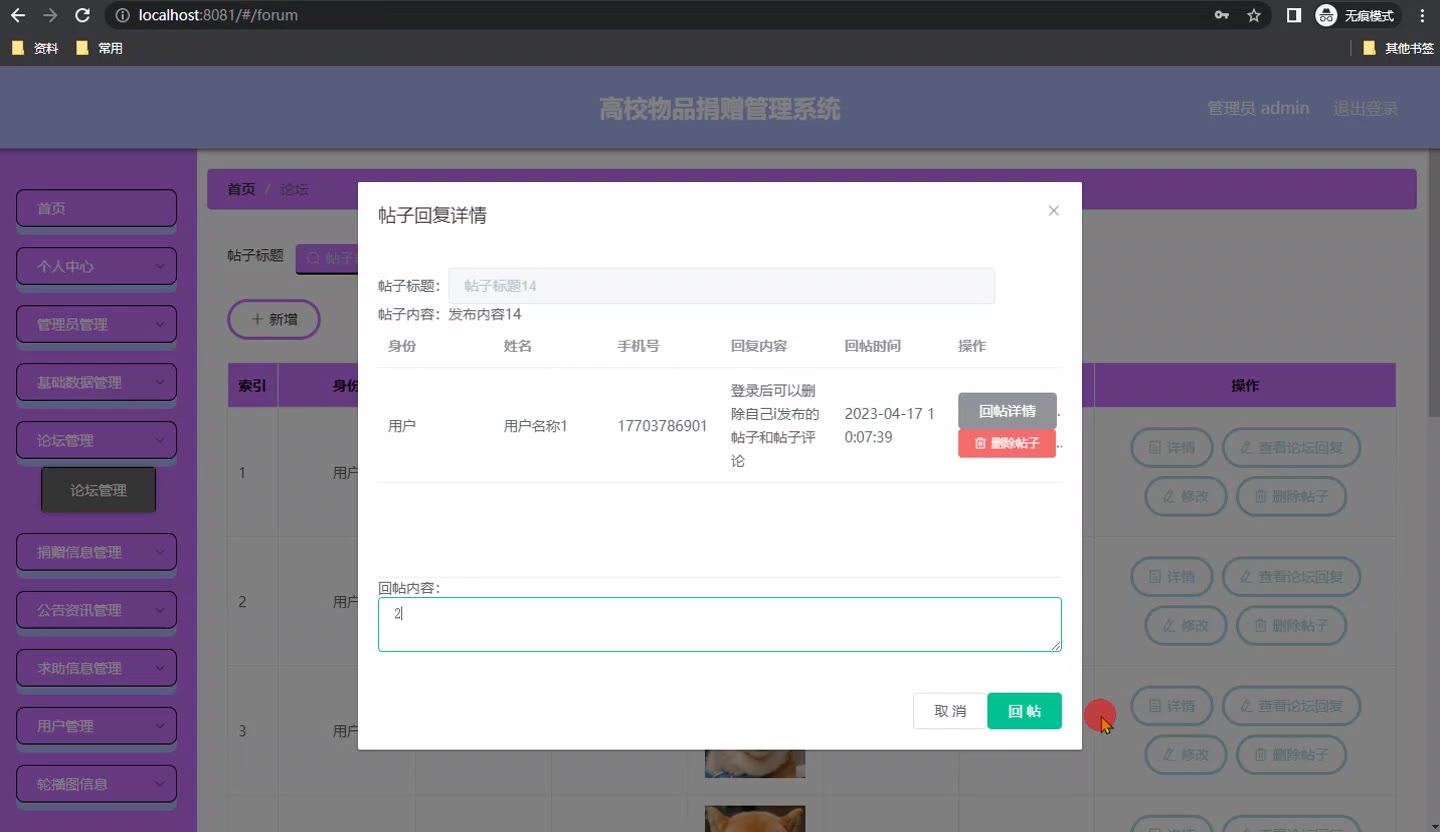The image size is (1440, 832).
Task: Open the saved passwords key icon
Action: click(1222, 16)
